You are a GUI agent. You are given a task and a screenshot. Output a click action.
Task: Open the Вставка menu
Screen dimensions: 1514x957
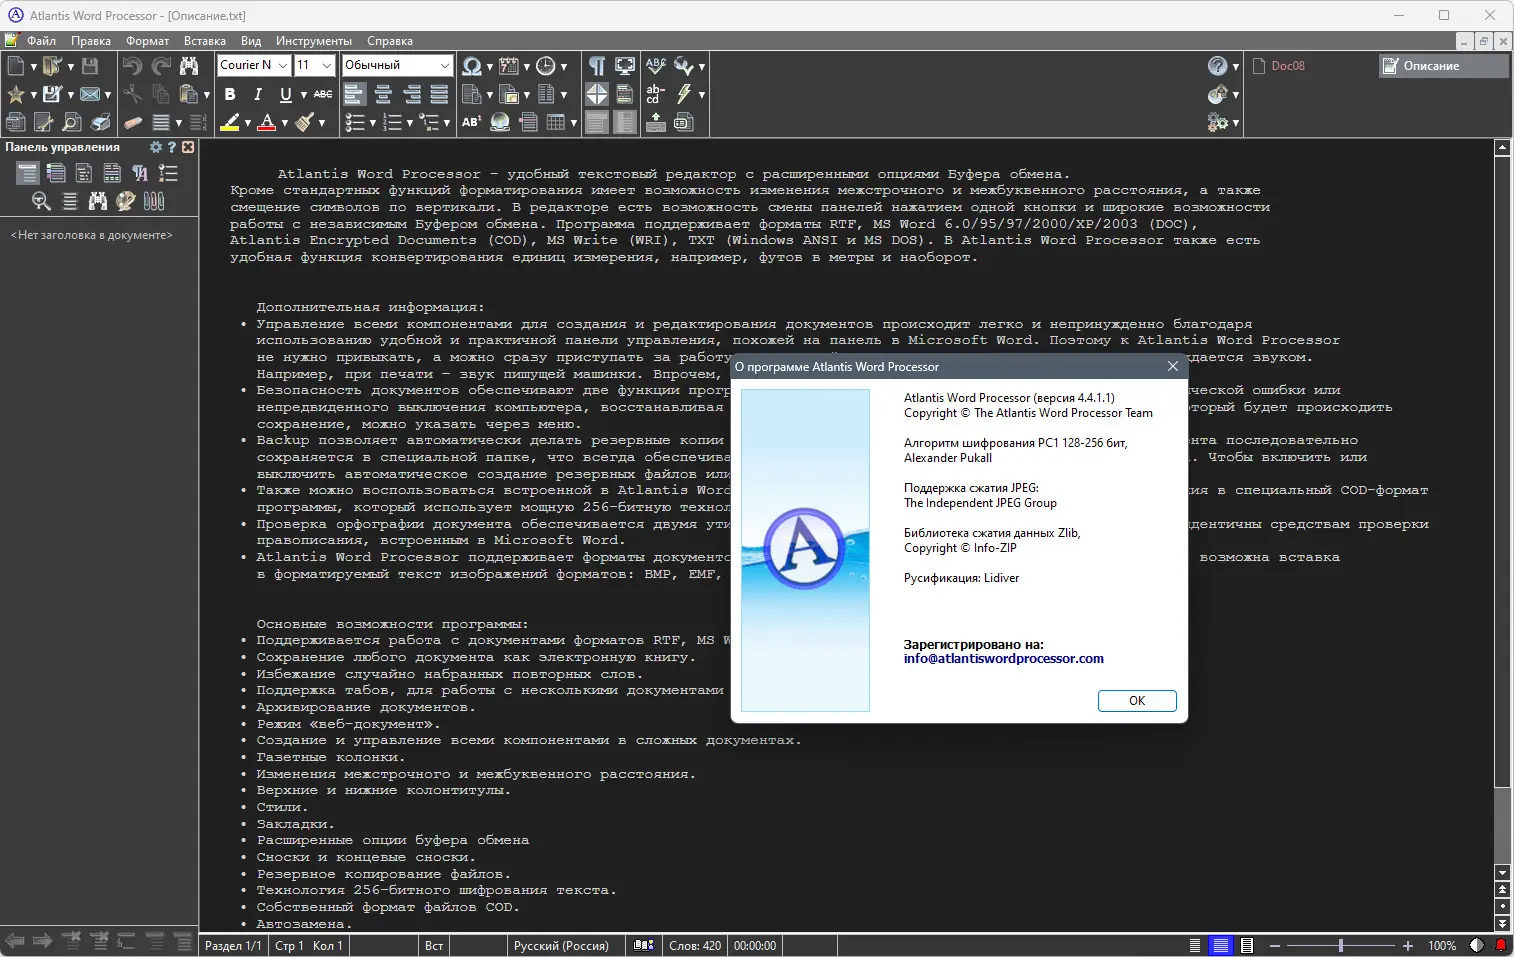pos(205,41)
